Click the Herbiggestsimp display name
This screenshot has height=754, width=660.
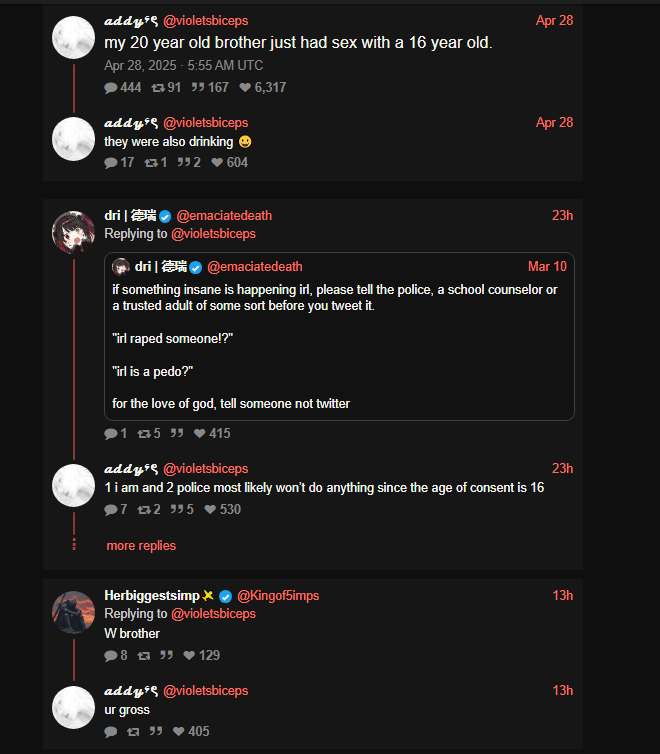point(152,596)
